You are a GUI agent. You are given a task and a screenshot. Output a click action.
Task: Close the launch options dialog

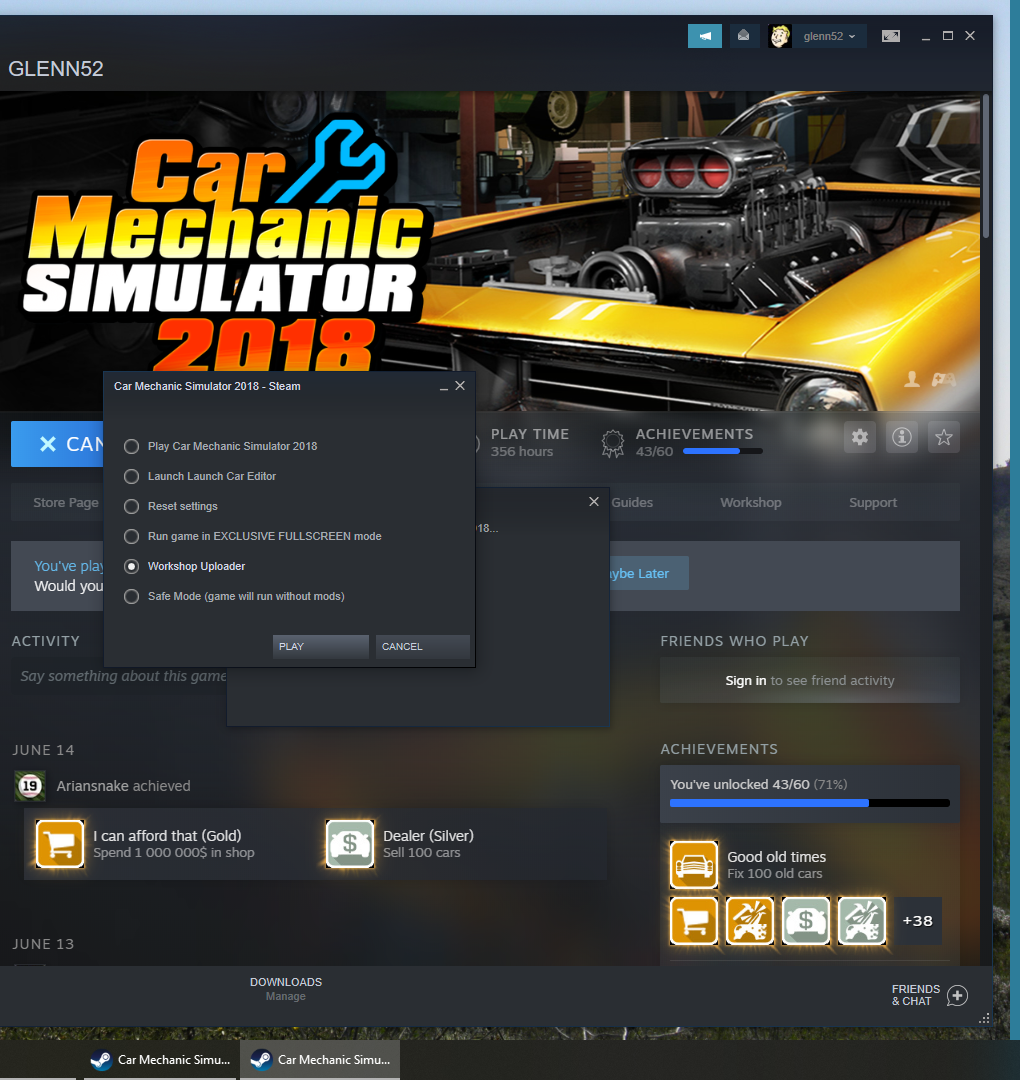tap(460, 386)
